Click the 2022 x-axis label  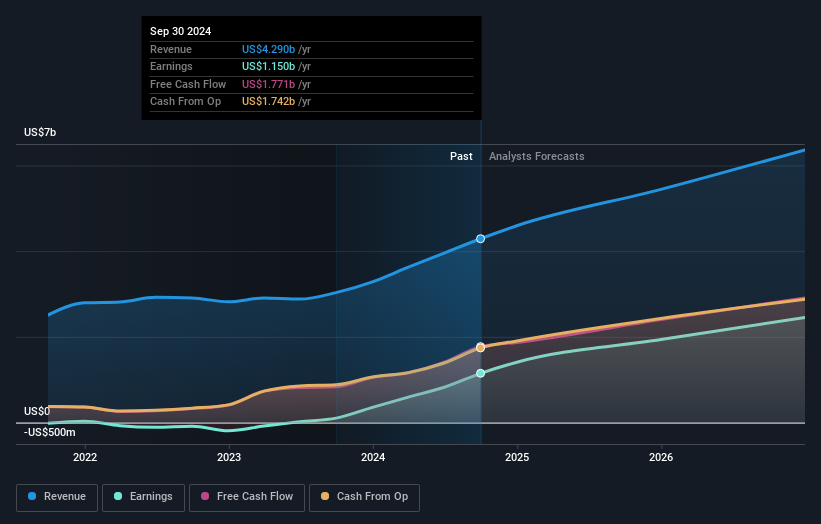[85, 457]
